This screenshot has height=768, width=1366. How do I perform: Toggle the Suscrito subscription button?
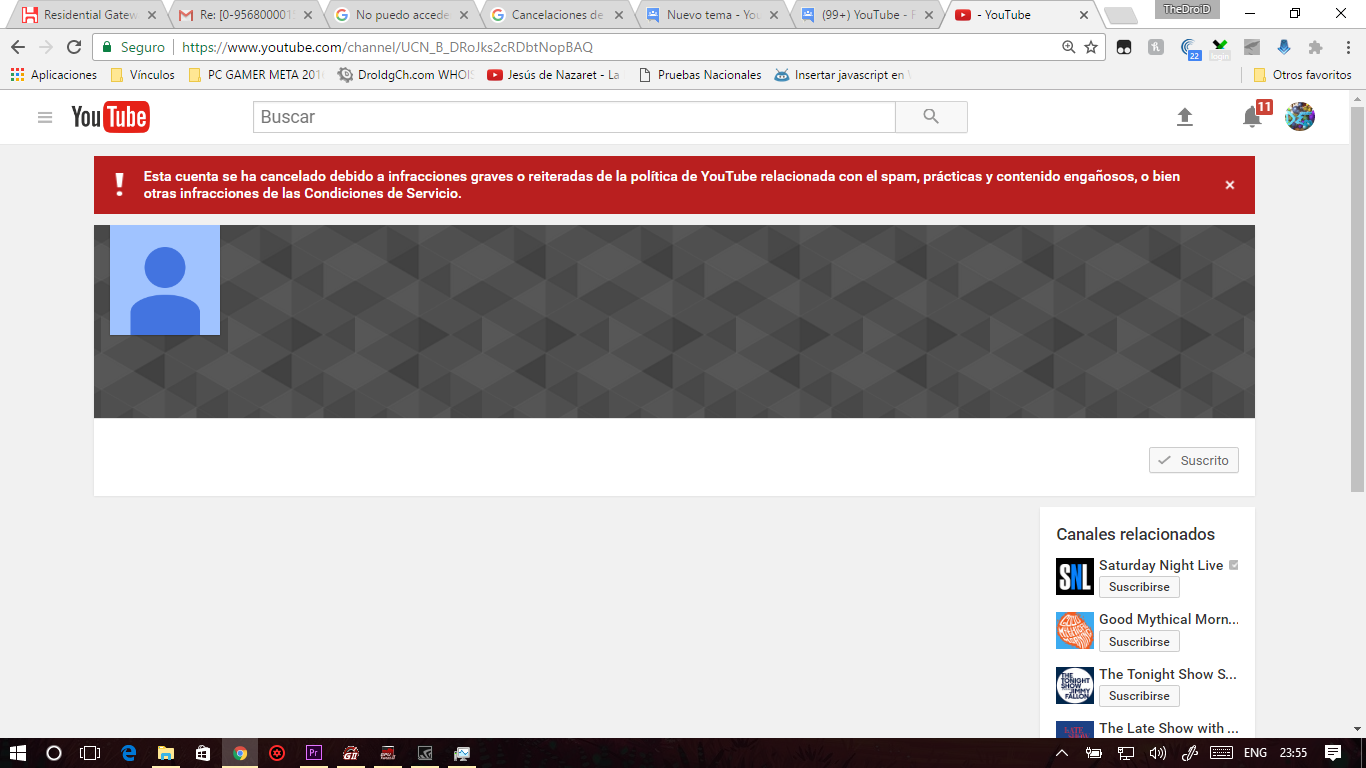pos(1194,460)
